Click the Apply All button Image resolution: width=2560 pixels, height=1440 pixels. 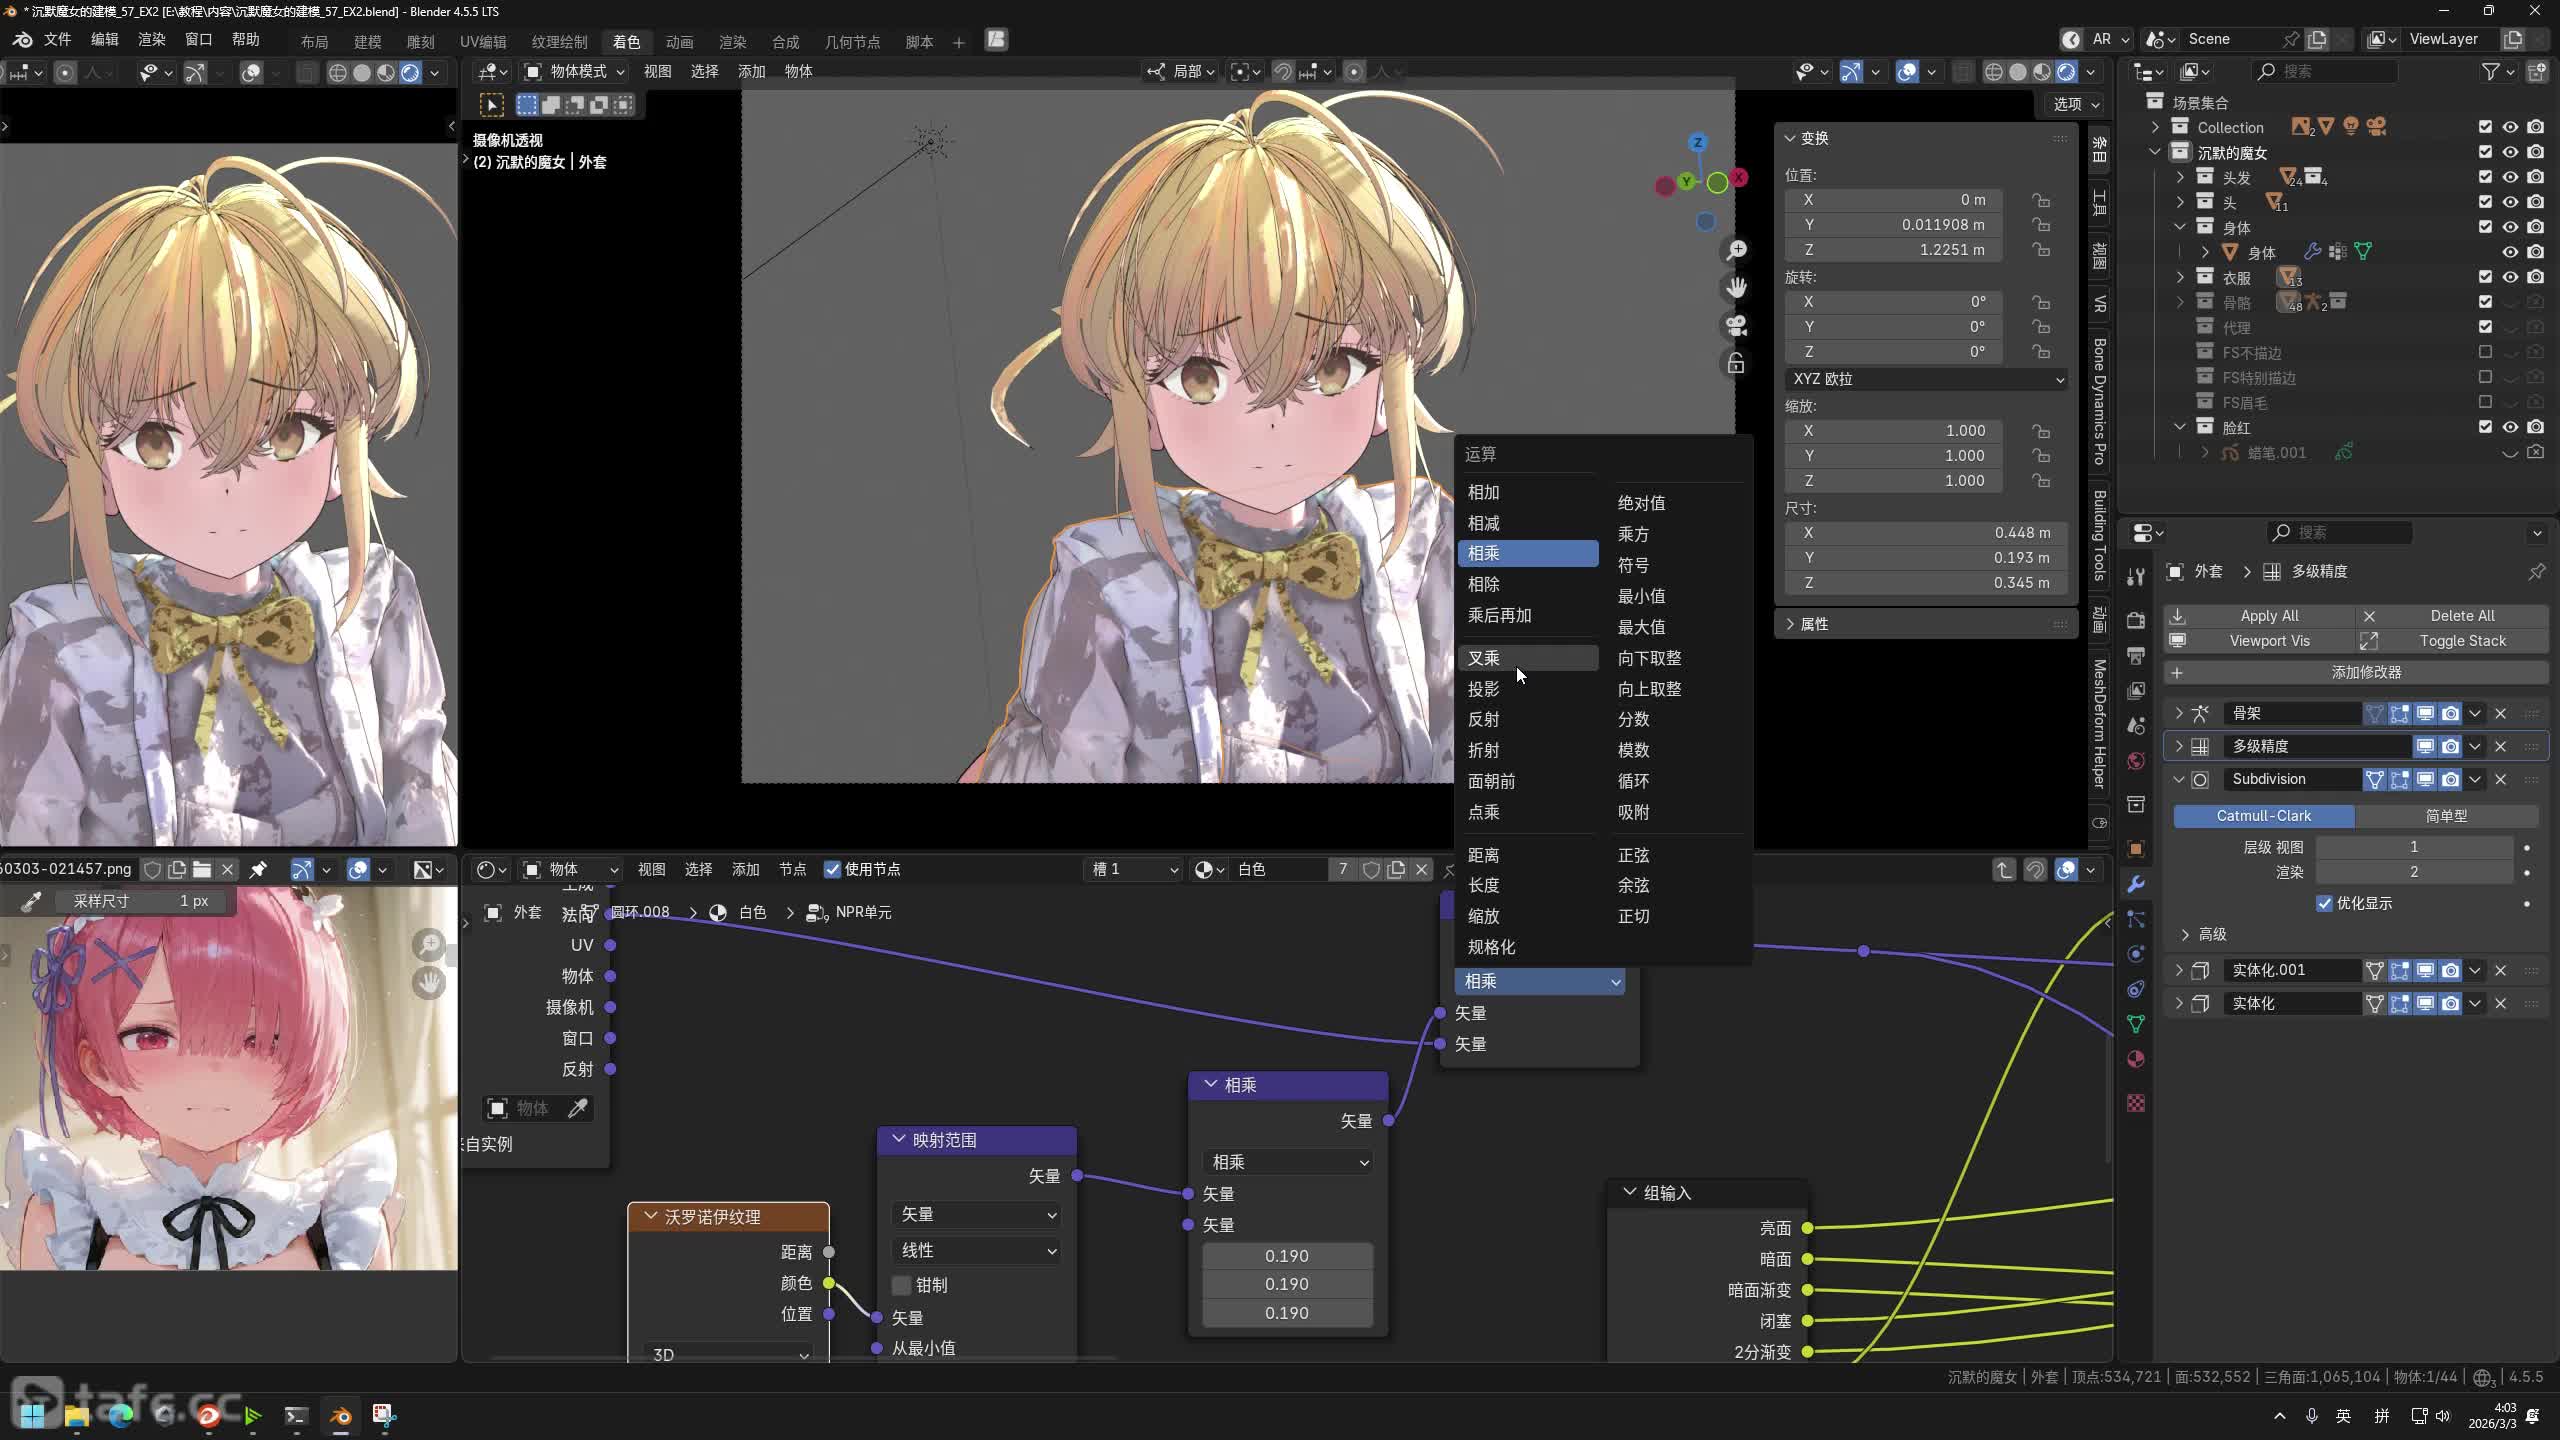(2268, 616)
